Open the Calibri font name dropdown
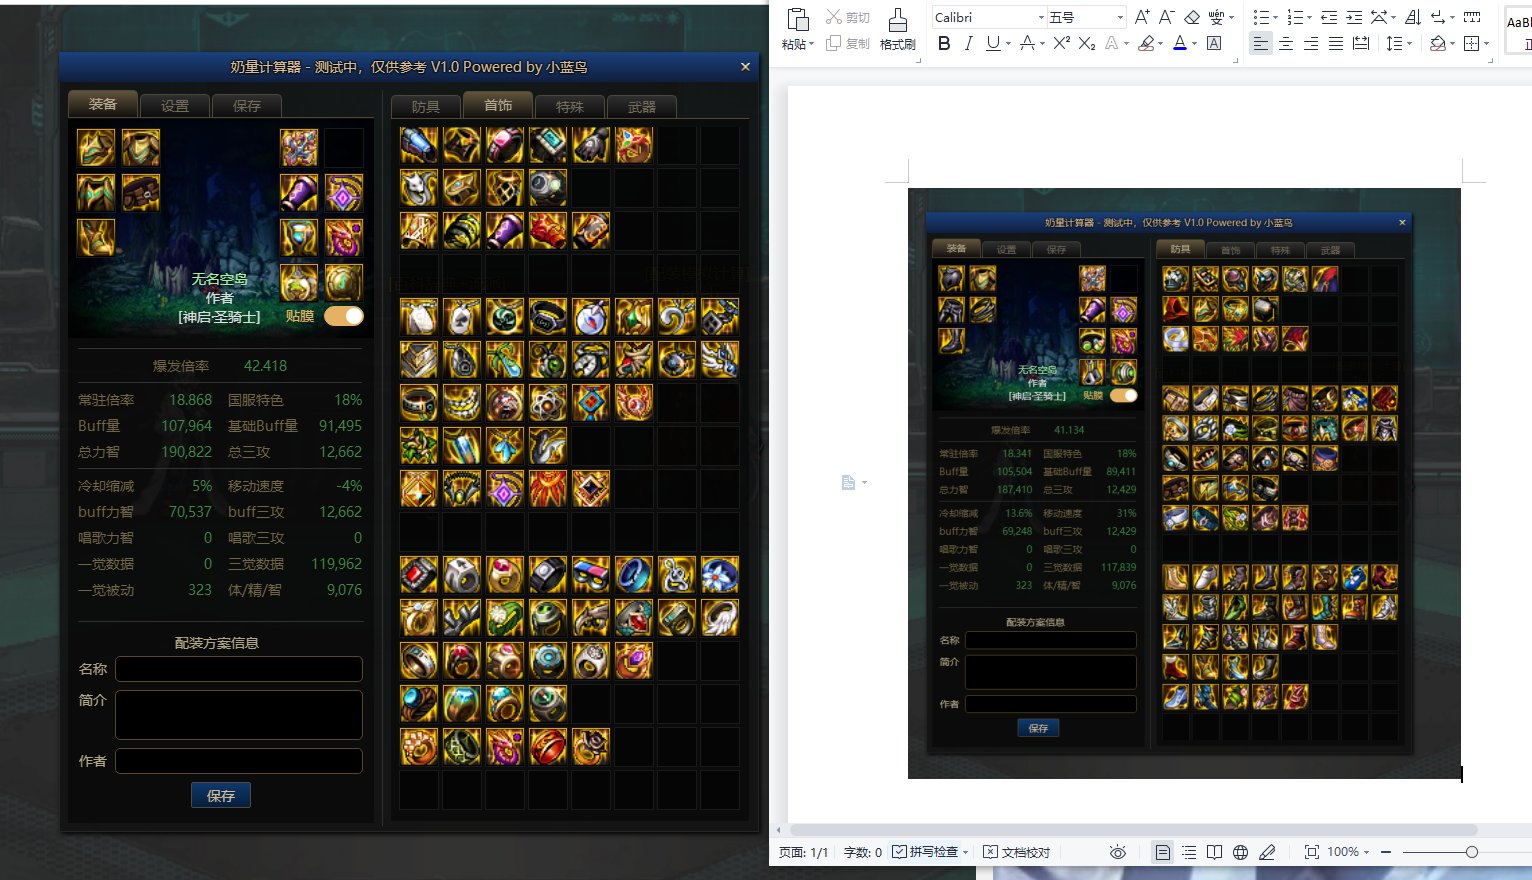This screenshot has height=880, width=1532. coord(1041,17)
